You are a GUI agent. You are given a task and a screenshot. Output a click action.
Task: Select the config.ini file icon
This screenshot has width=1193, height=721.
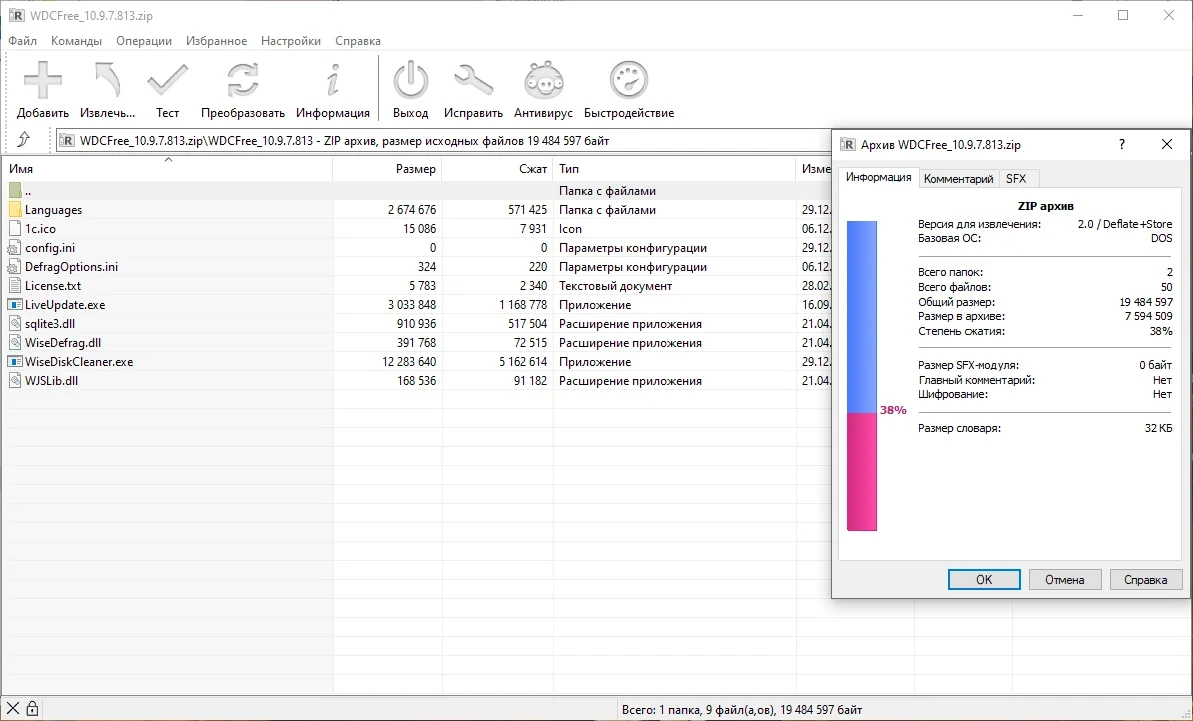pos(14,248)
